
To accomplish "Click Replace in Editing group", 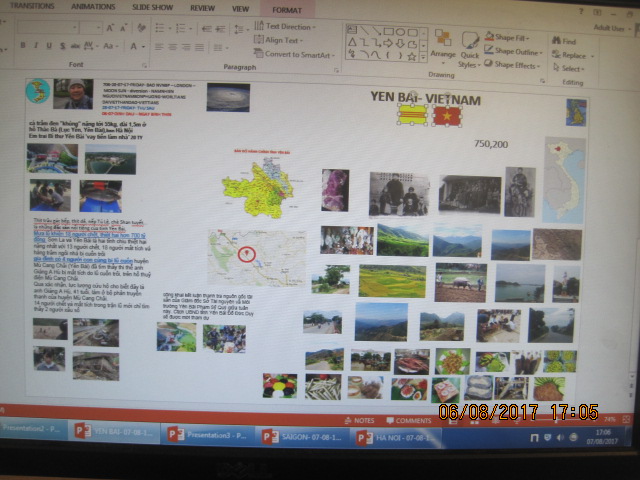I will pyautogui.click(x=573, y=55).
